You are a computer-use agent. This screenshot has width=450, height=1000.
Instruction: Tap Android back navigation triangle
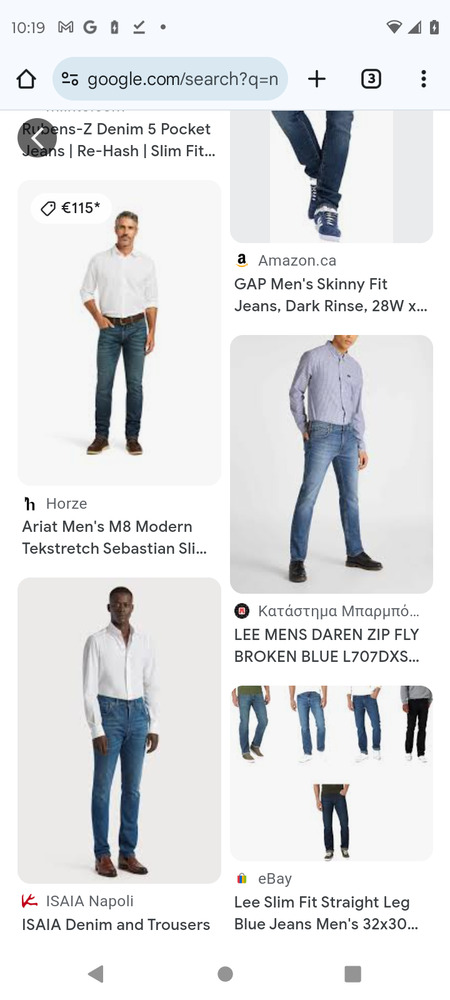point(96,973)
